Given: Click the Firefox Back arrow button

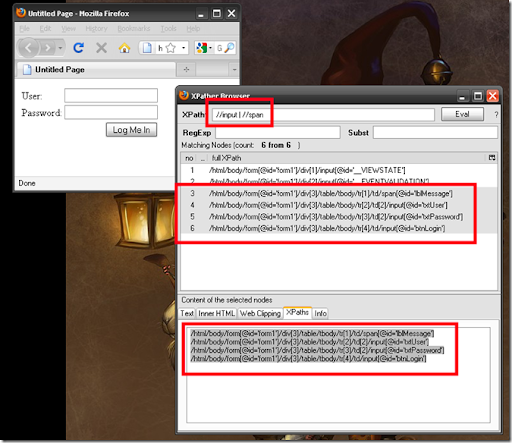Looking at the screenshot, I should tap(29, 48).
